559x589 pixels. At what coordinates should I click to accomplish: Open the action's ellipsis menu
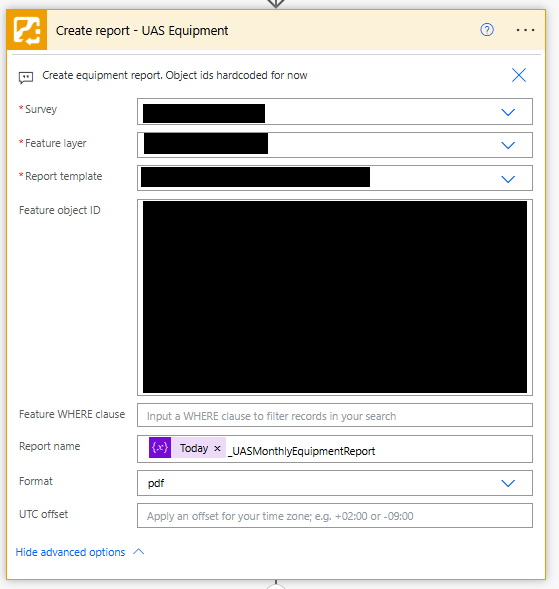coord(525,30)
